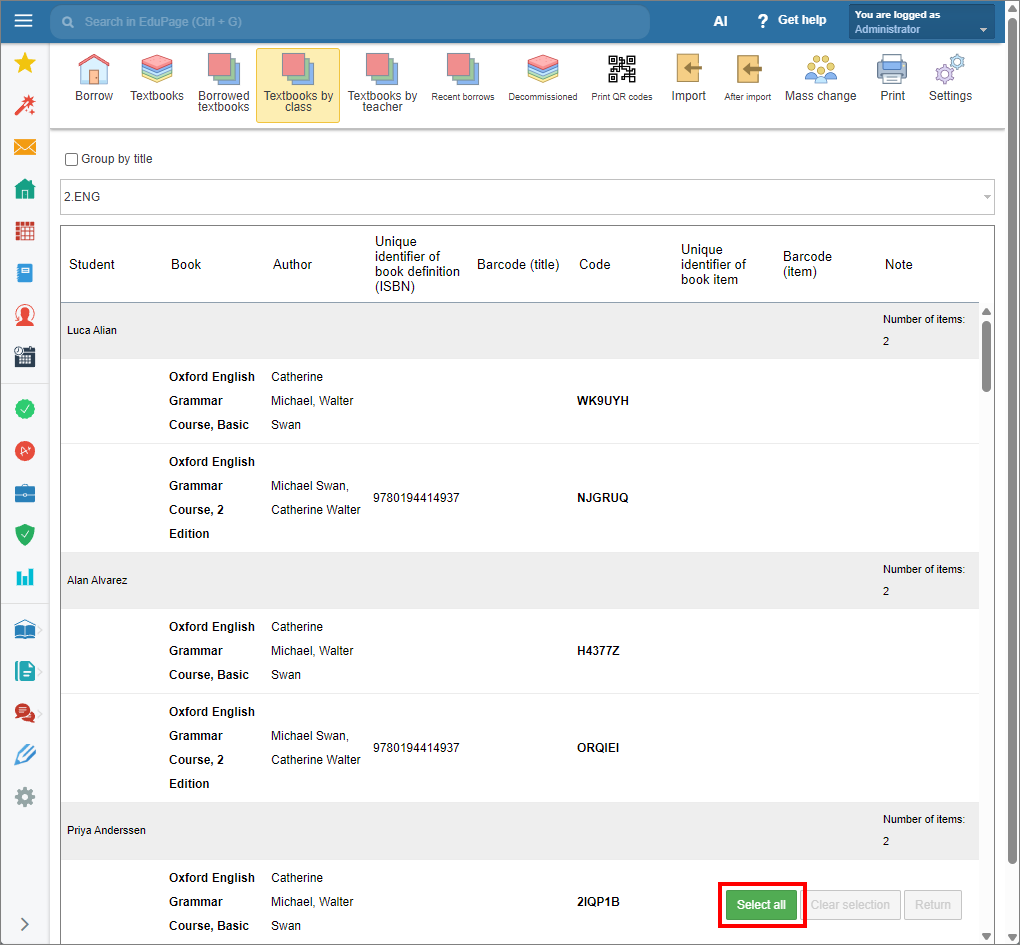Enable the Group by title checkbox

[x=72, y=159]
